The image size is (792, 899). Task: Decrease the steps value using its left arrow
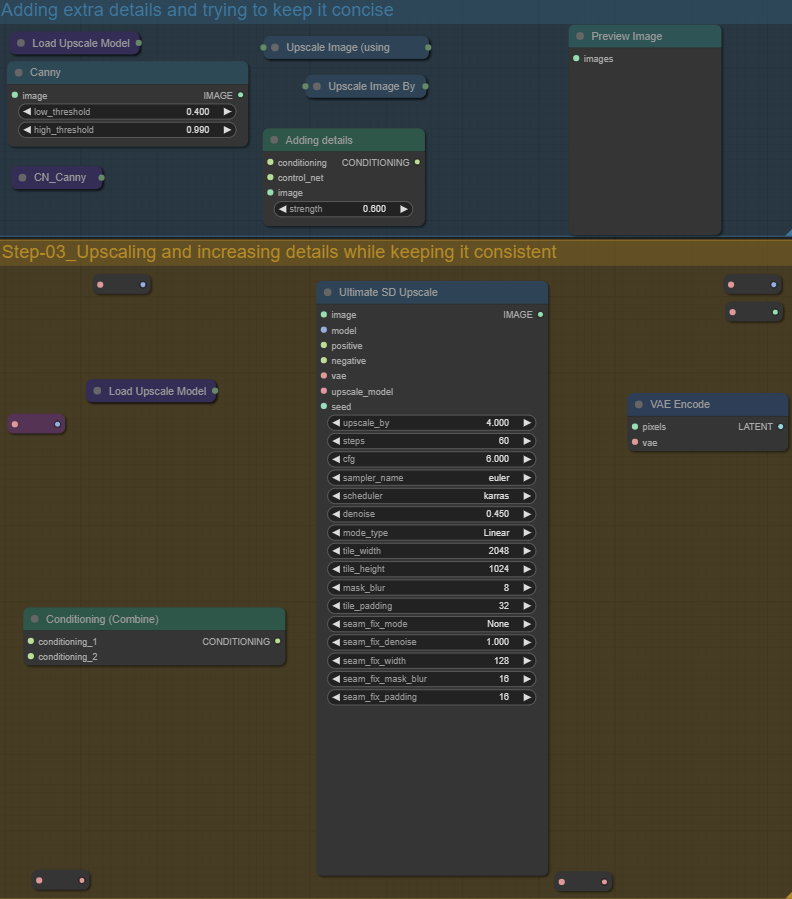(x=336, y=441)
